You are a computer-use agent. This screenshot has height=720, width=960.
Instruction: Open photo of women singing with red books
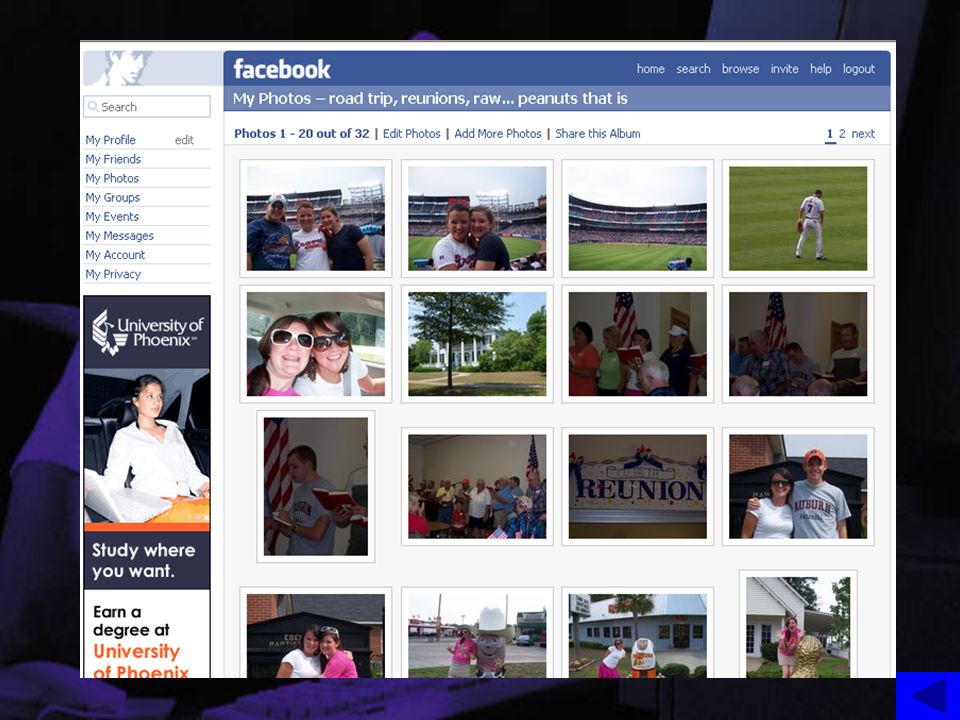pyautogui.click(x=637, y=344)
